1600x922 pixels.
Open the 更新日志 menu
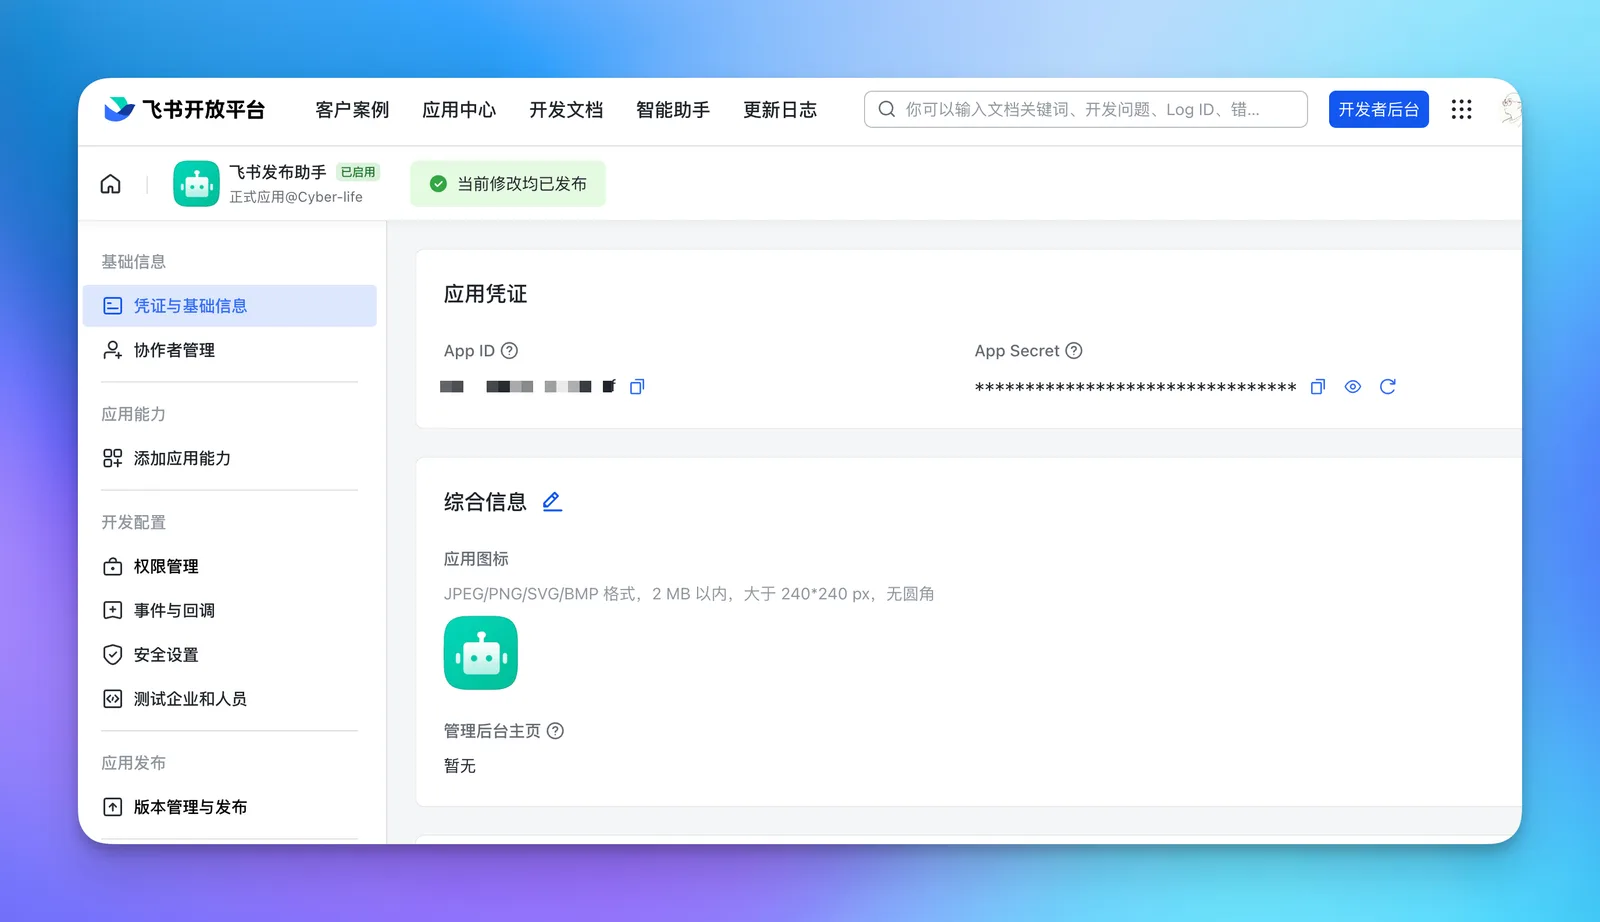[x=780, y=110]
